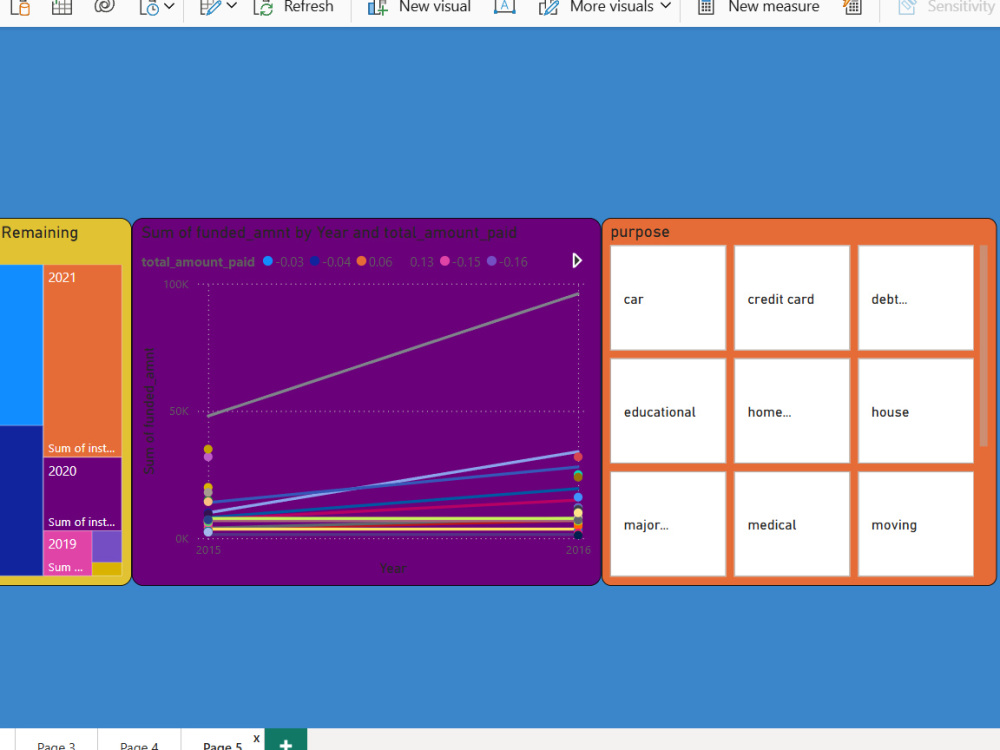Screen dimensions: 1000x750
Task: Select the medical purpose tile
Action: 791,524
